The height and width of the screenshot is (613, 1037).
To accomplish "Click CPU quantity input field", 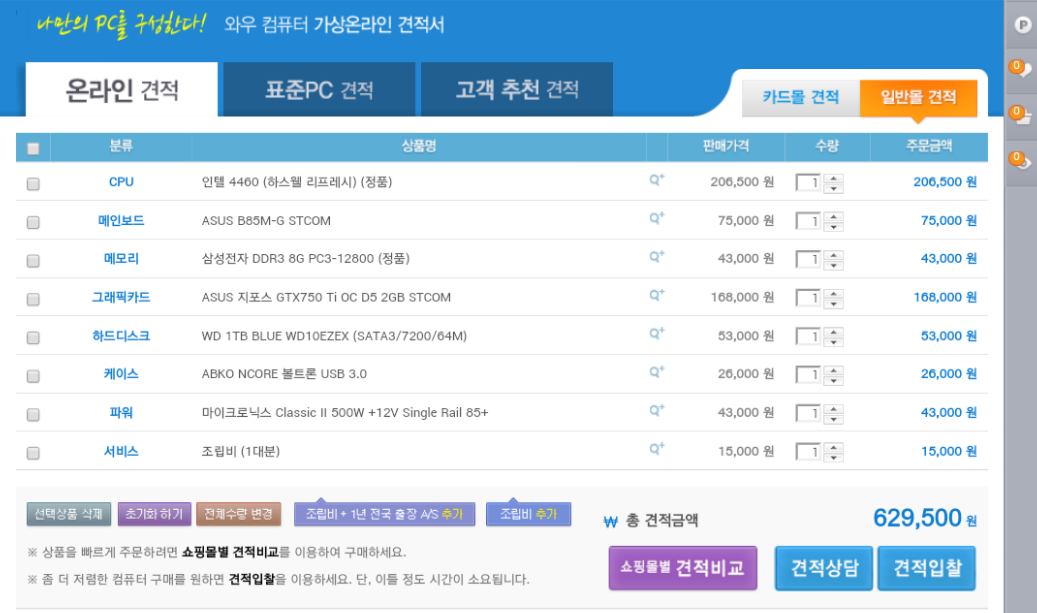I will point(808,183).
